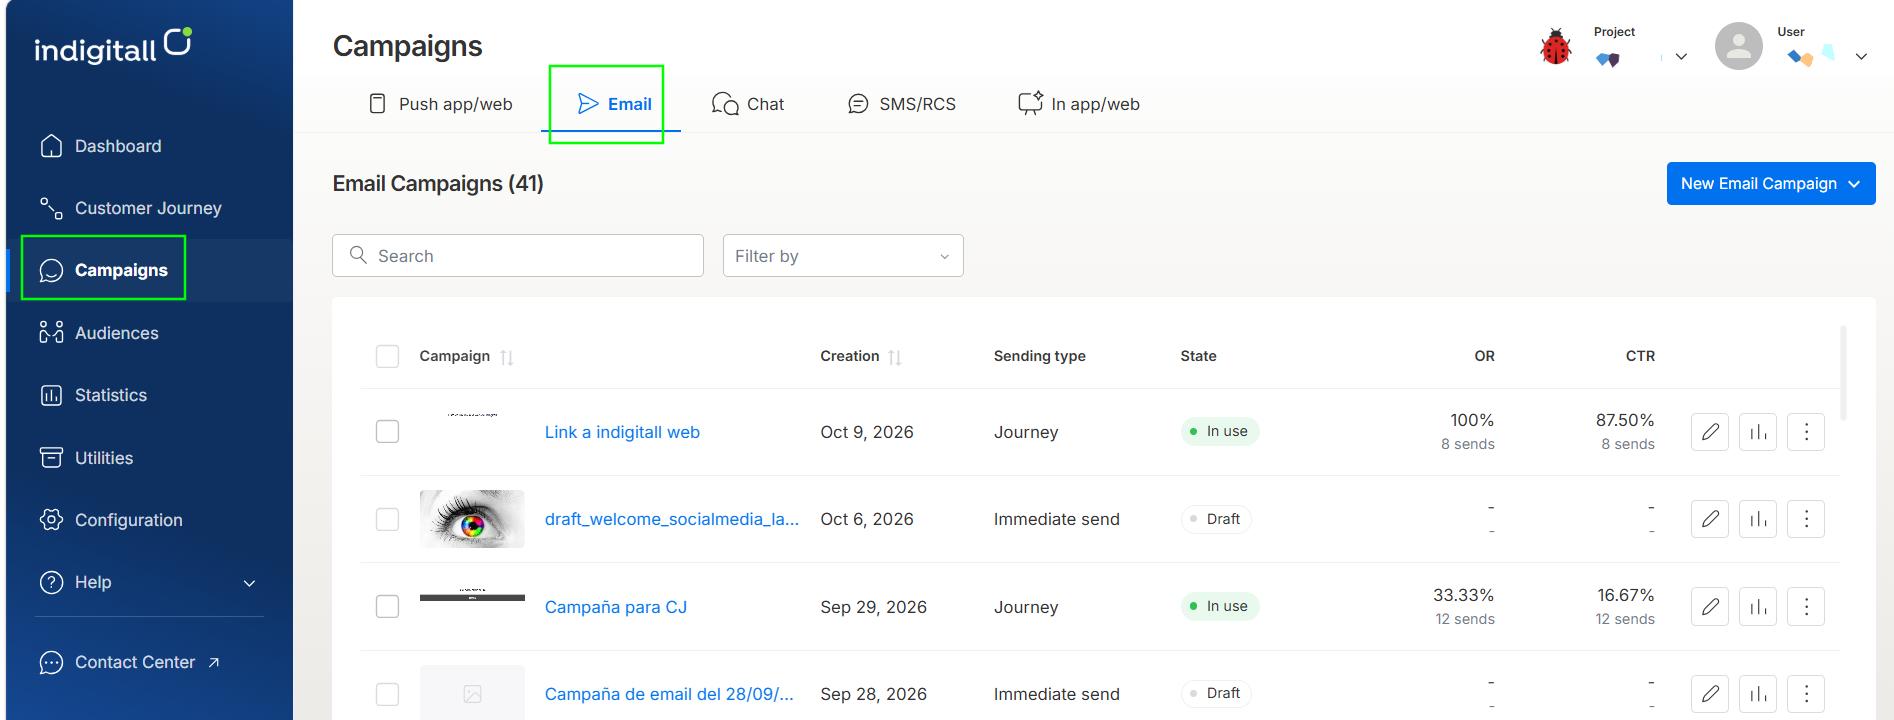
Task: Click the indigitall logo
Action: pos(113,46)
